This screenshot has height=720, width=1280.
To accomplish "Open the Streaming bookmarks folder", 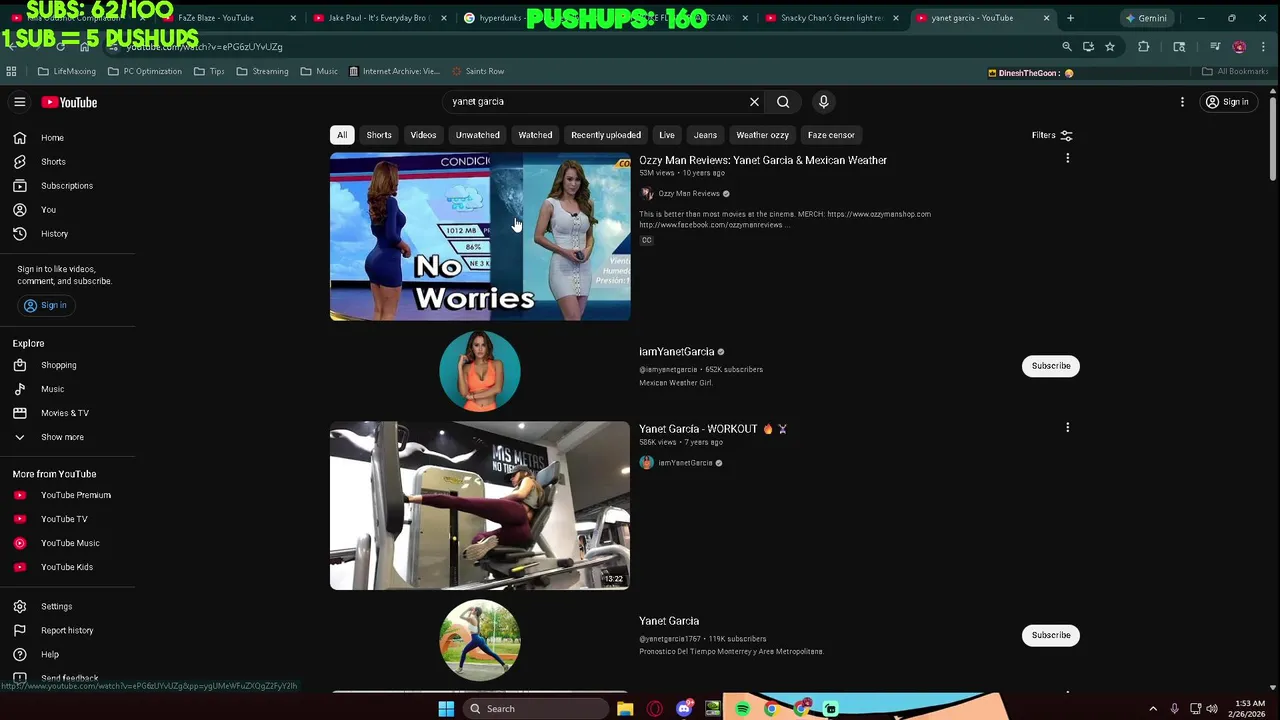I will pyautogui.click(x=262, y=71).
